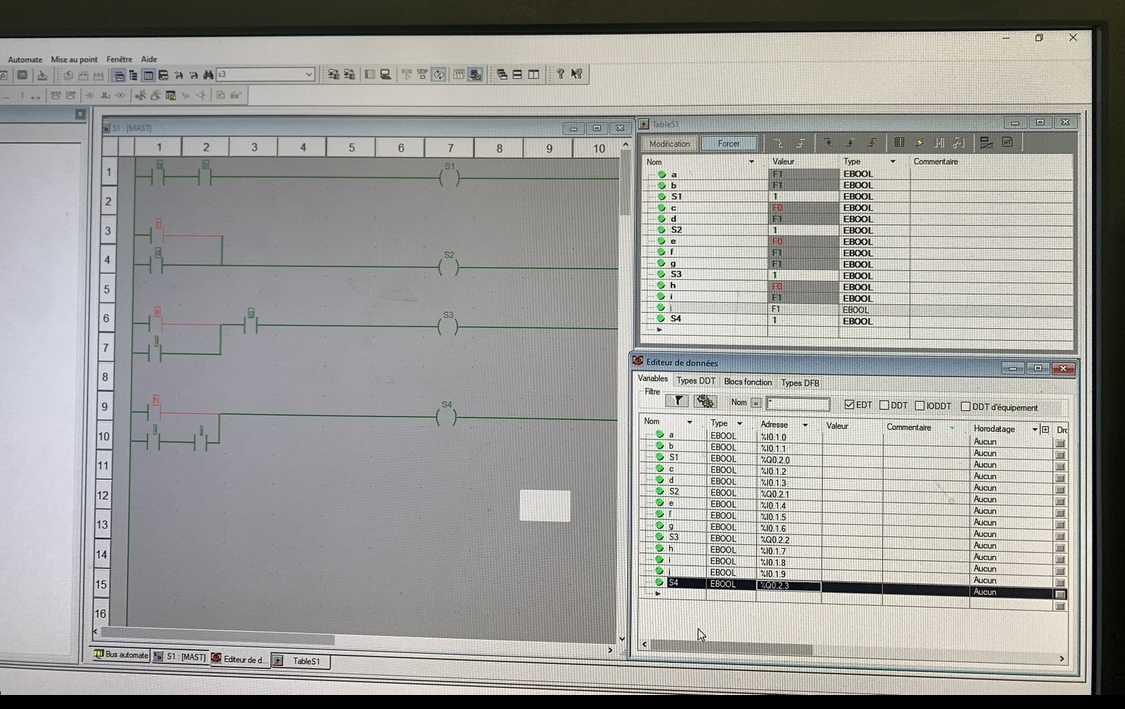Expand the Type column dropdown in TableS1
The width and height of the screenshot is (1125, 709).
tap(892, 161)
